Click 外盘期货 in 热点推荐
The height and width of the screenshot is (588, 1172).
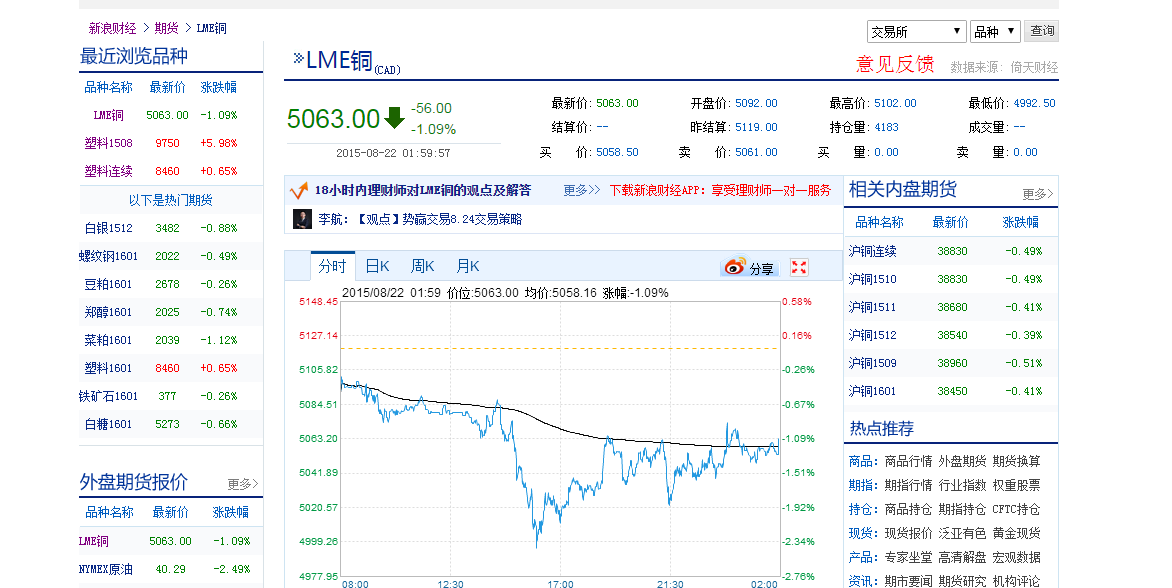coord(962,462)
